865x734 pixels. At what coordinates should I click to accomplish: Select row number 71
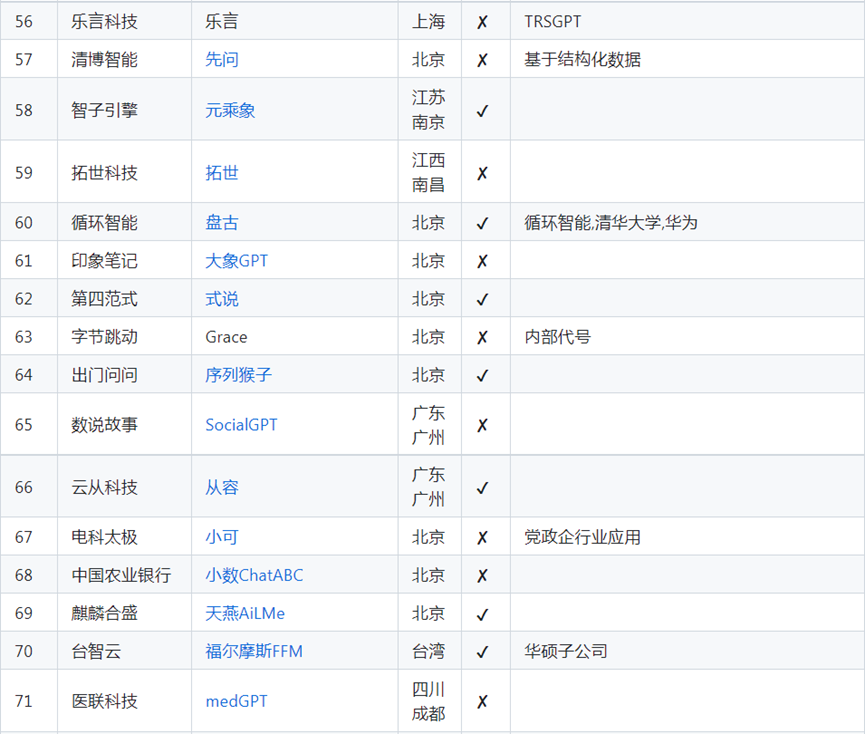(x=24, y=701)
